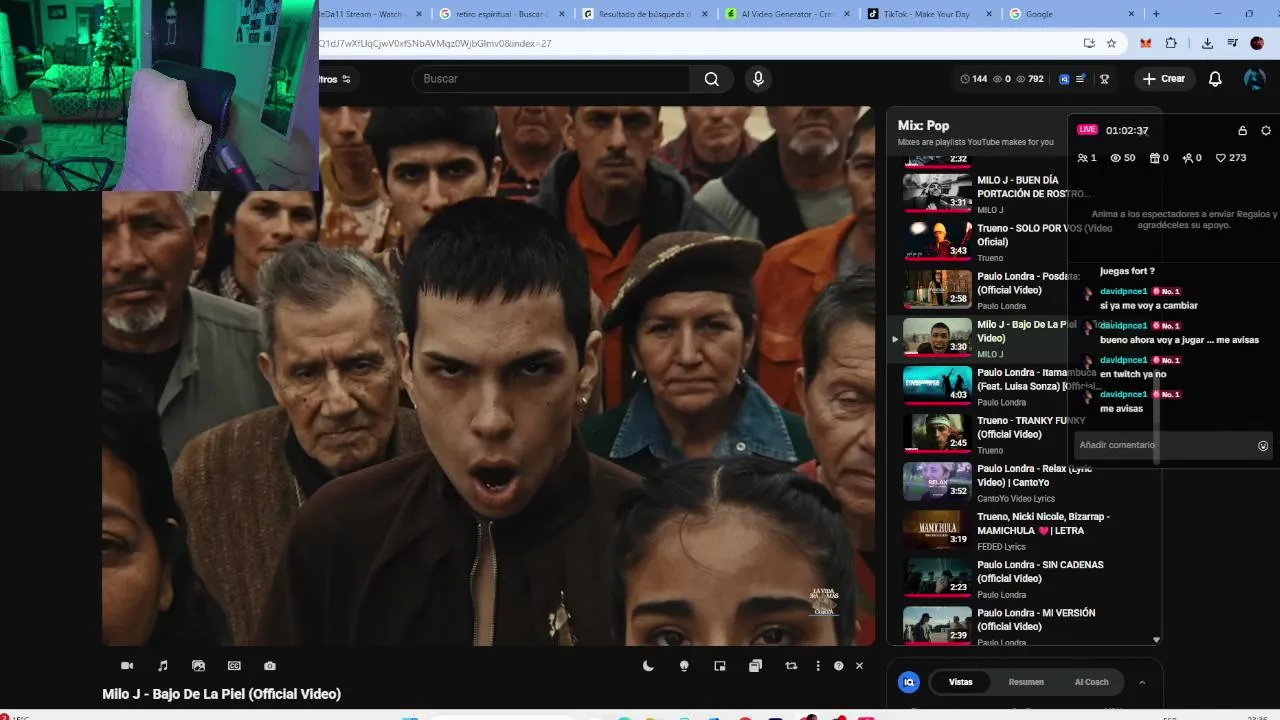
Task: Select the AI Coach tab
Action: pos(1091,682)
